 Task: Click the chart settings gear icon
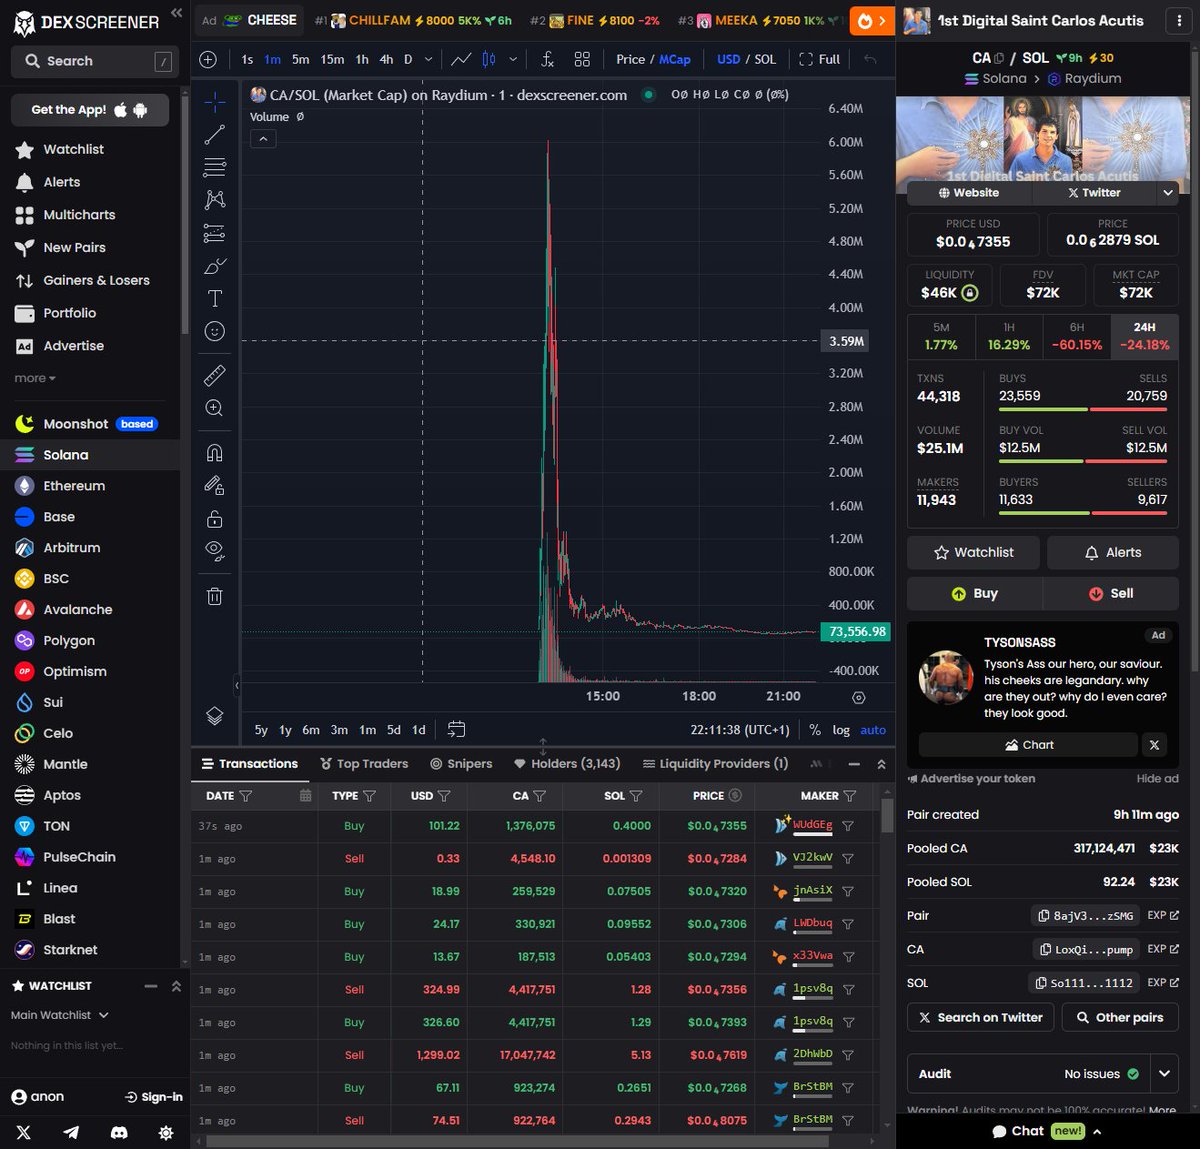click(858, 697)
